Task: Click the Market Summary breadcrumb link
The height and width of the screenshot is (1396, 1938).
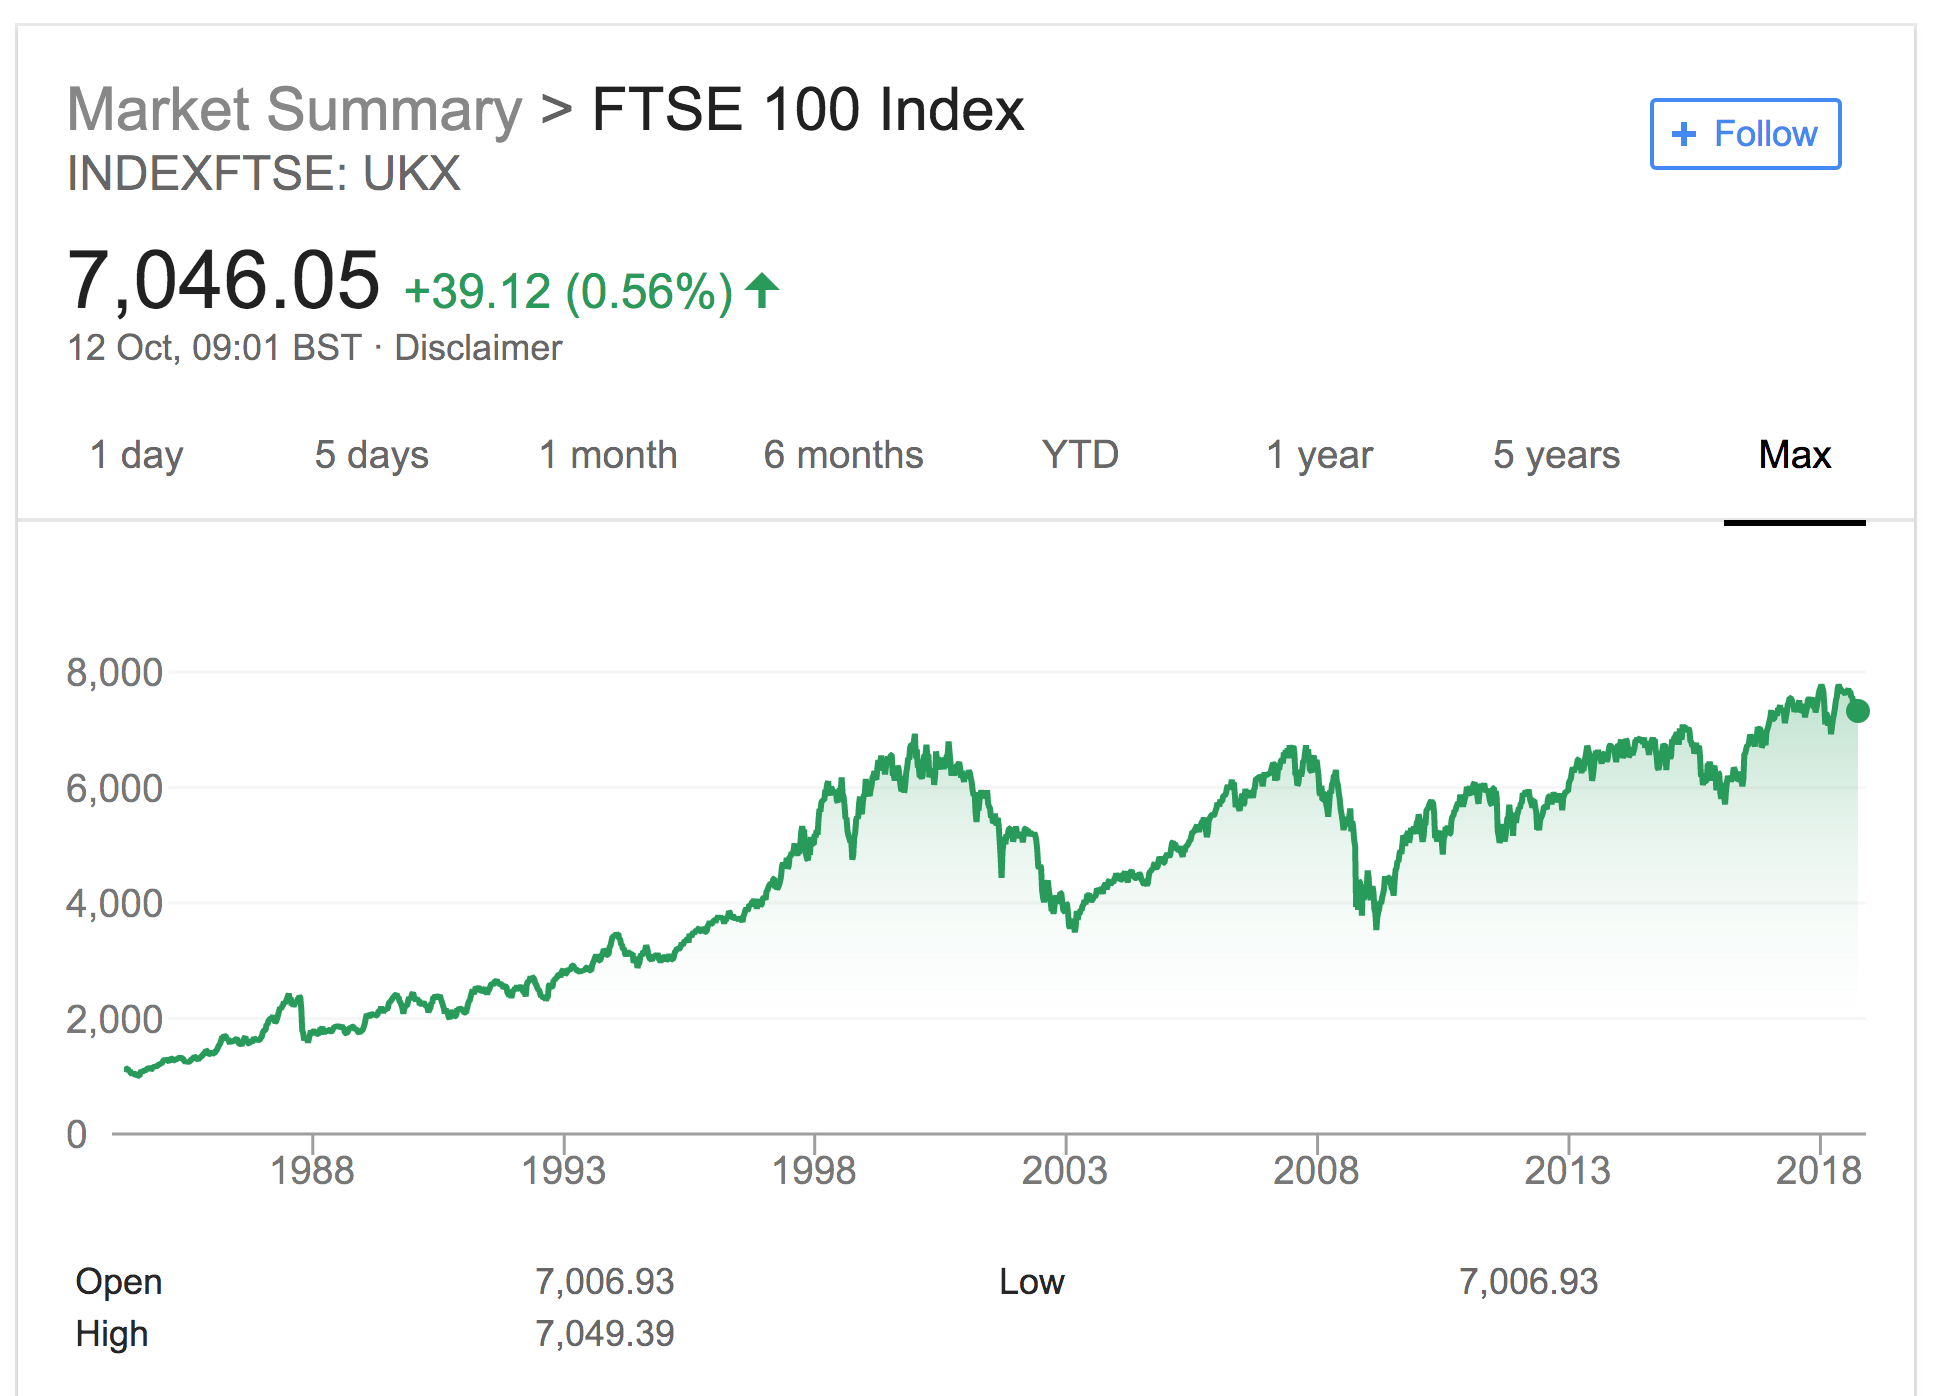Action: (294, 109)
